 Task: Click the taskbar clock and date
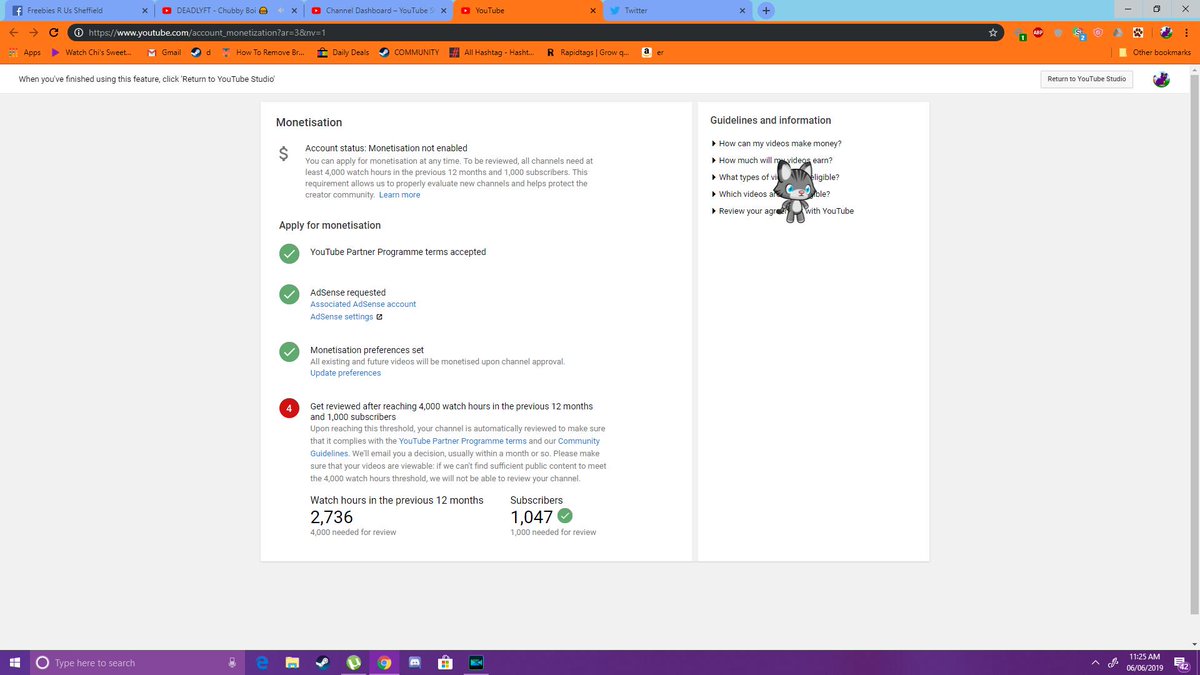pyautogui.click(x=1147, y=662)
